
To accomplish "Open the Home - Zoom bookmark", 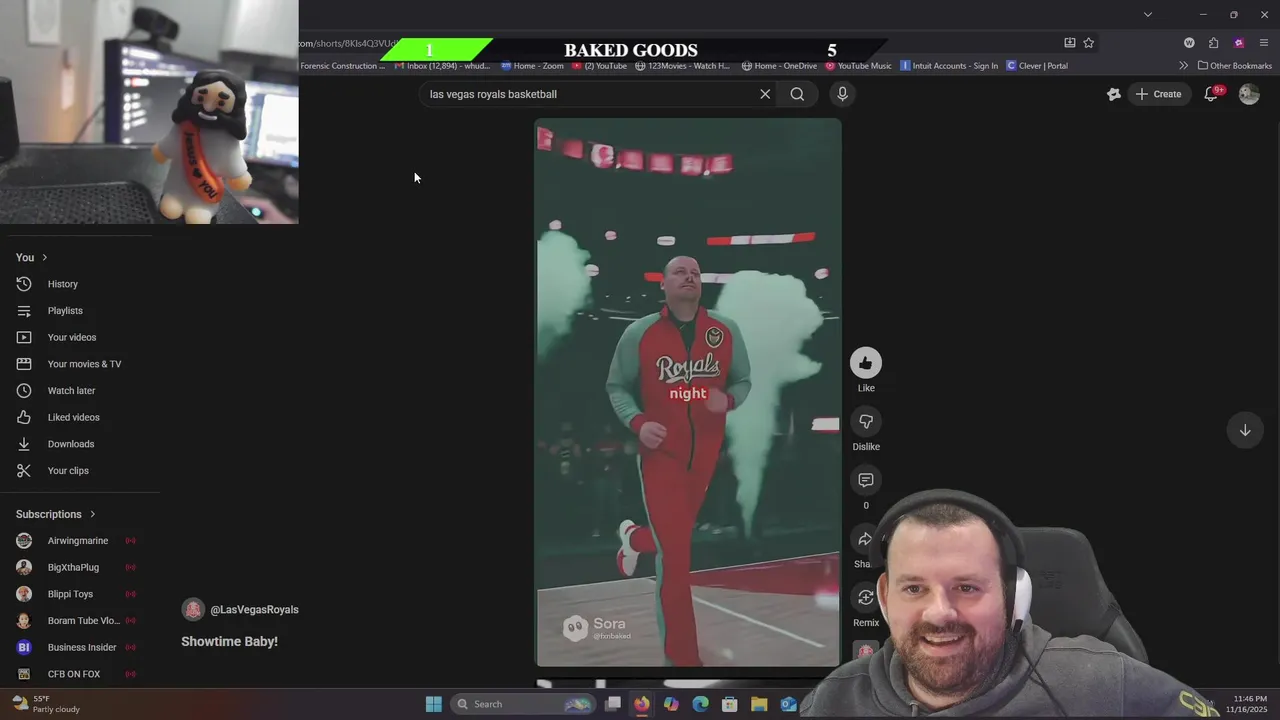I will (532, 66).
